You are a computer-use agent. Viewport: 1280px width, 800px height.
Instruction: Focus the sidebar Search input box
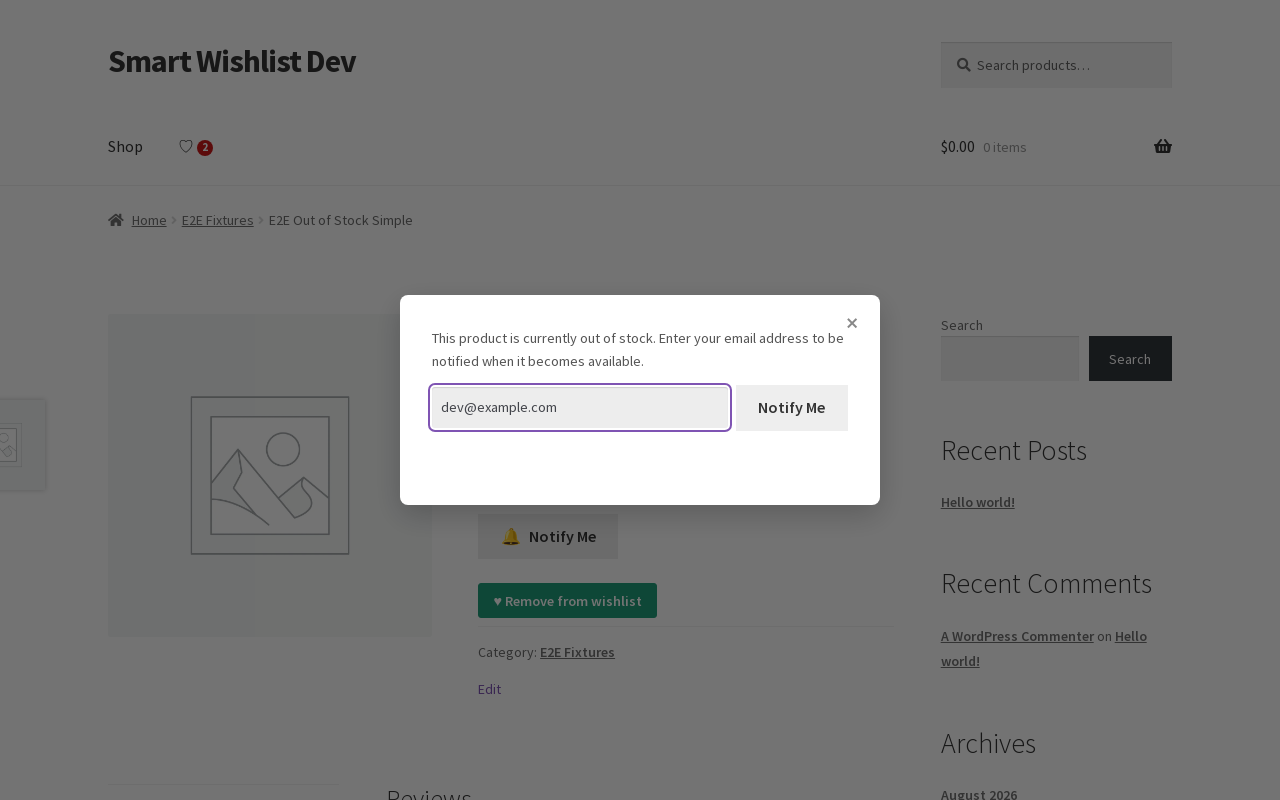pyautogui.click(x=1010, y=358)
